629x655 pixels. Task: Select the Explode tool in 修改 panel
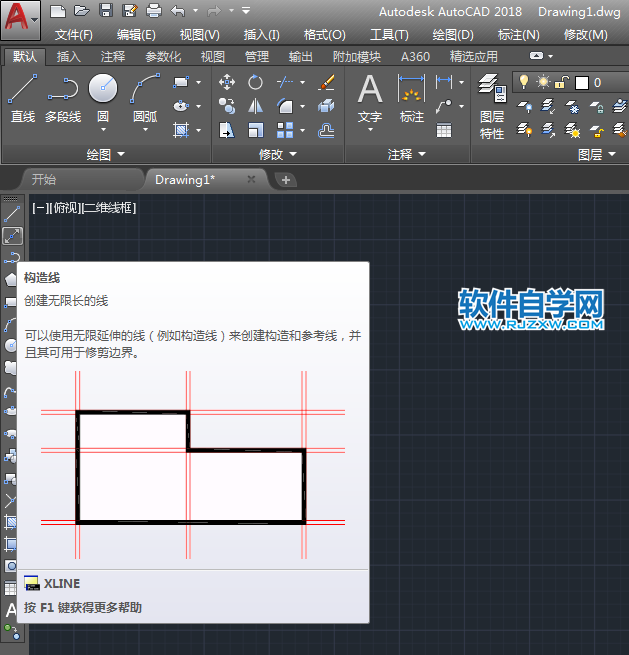(x=326, y=106)
